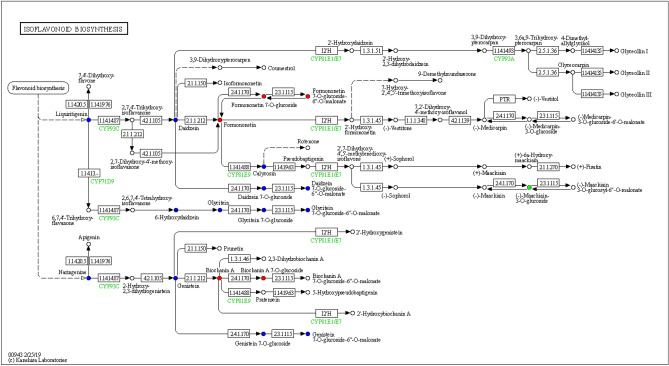
Task: Click the Coumestrol compound circle
Action: point(264,67)
